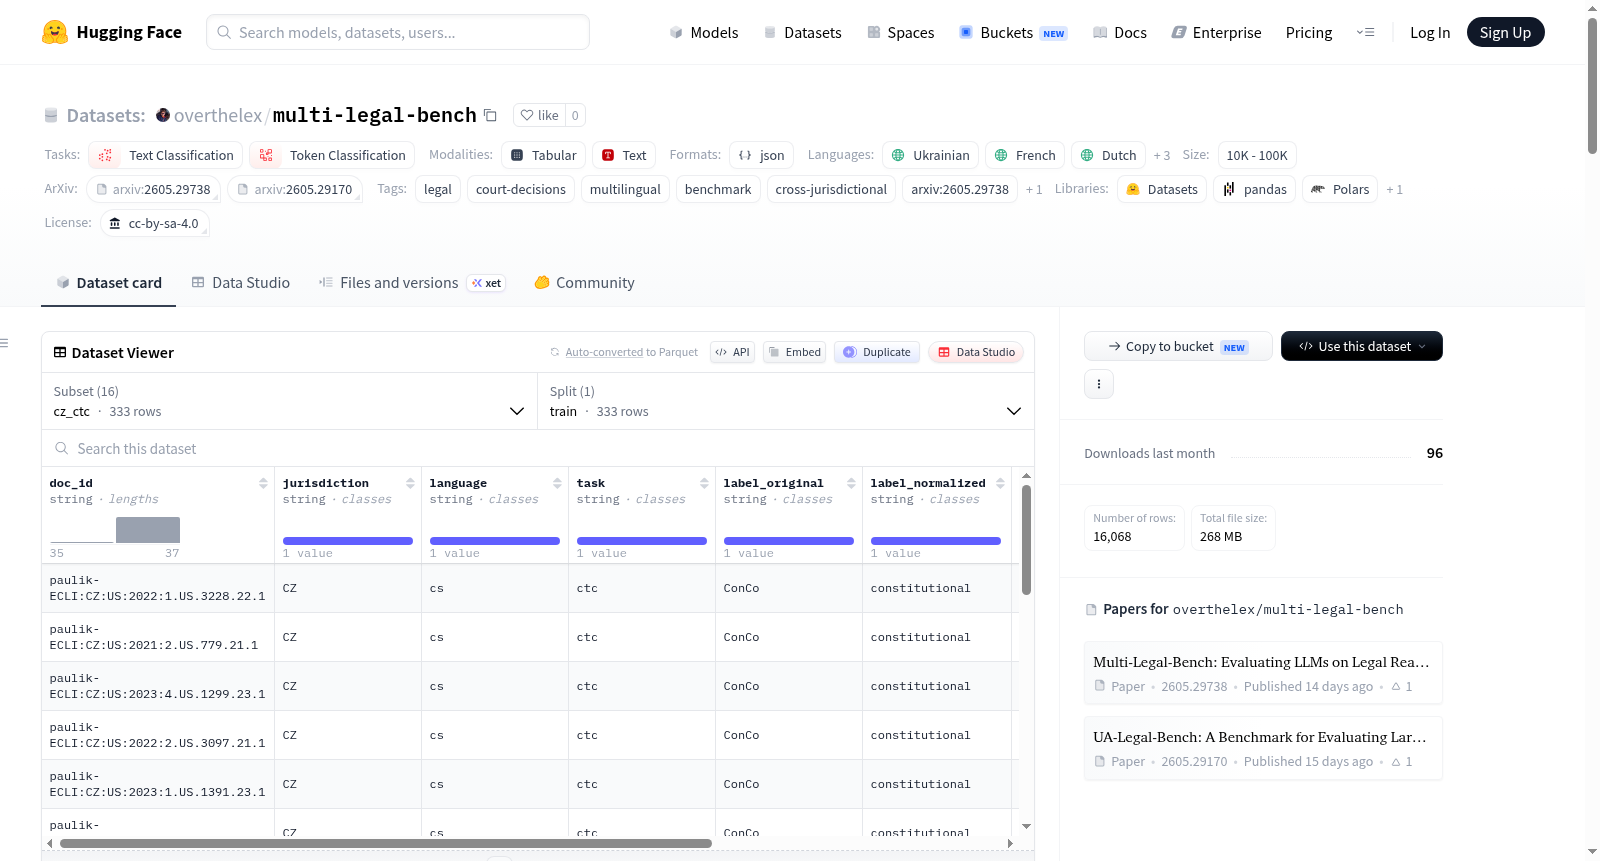Sort the language column

(x=557, y=483)
